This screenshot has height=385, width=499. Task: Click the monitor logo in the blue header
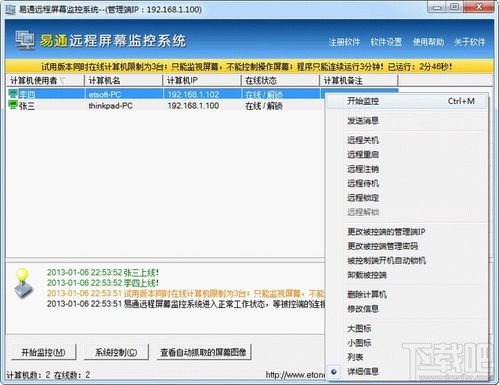pyautogui.click(x=25, y=40)
